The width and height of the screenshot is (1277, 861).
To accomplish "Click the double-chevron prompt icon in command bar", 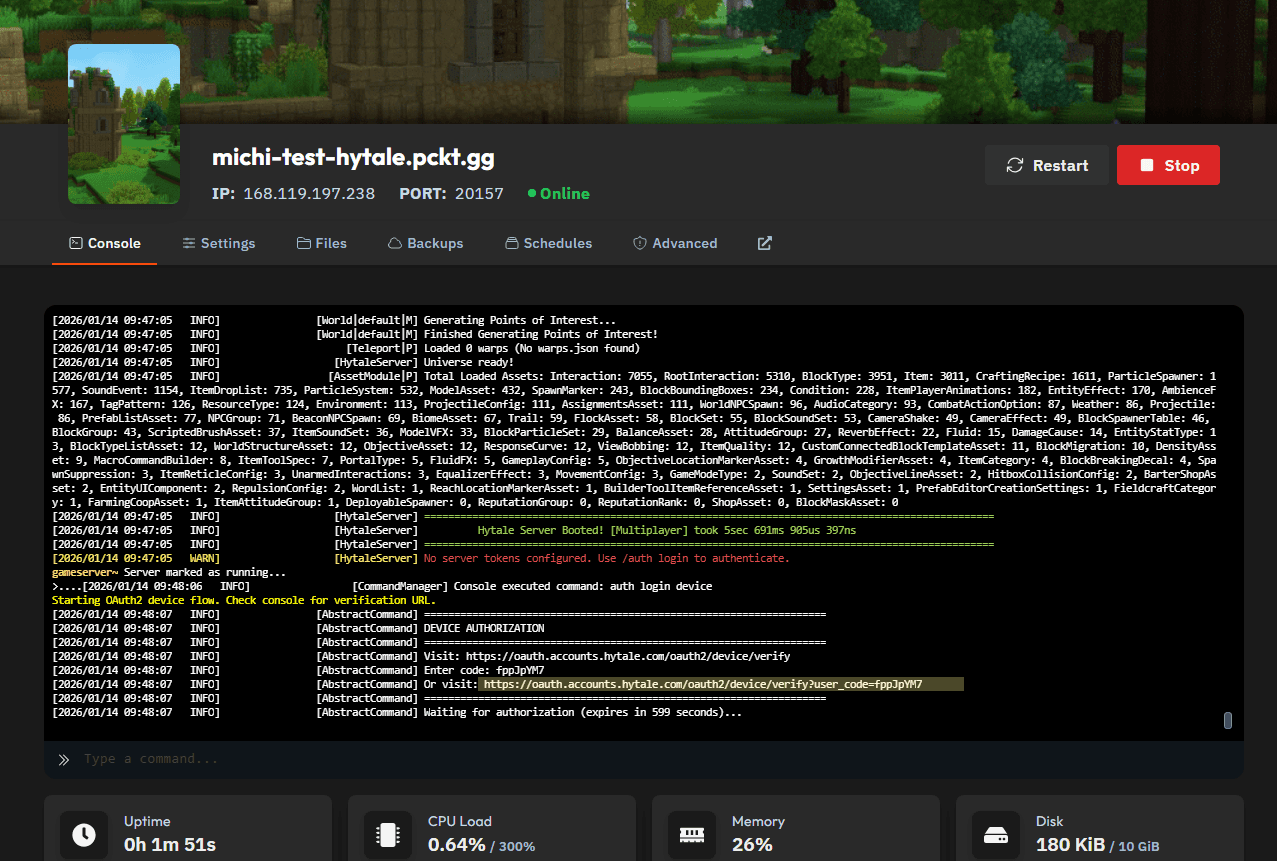I will pos(63,758).
